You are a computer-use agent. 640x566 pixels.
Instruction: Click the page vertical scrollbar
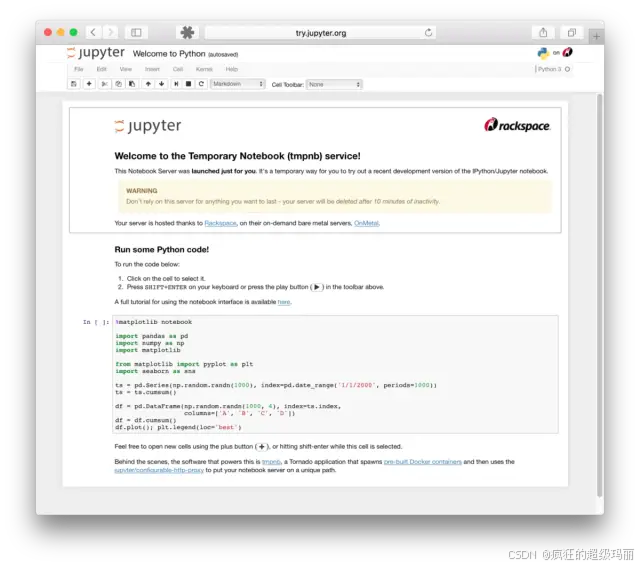coord(599,295)
